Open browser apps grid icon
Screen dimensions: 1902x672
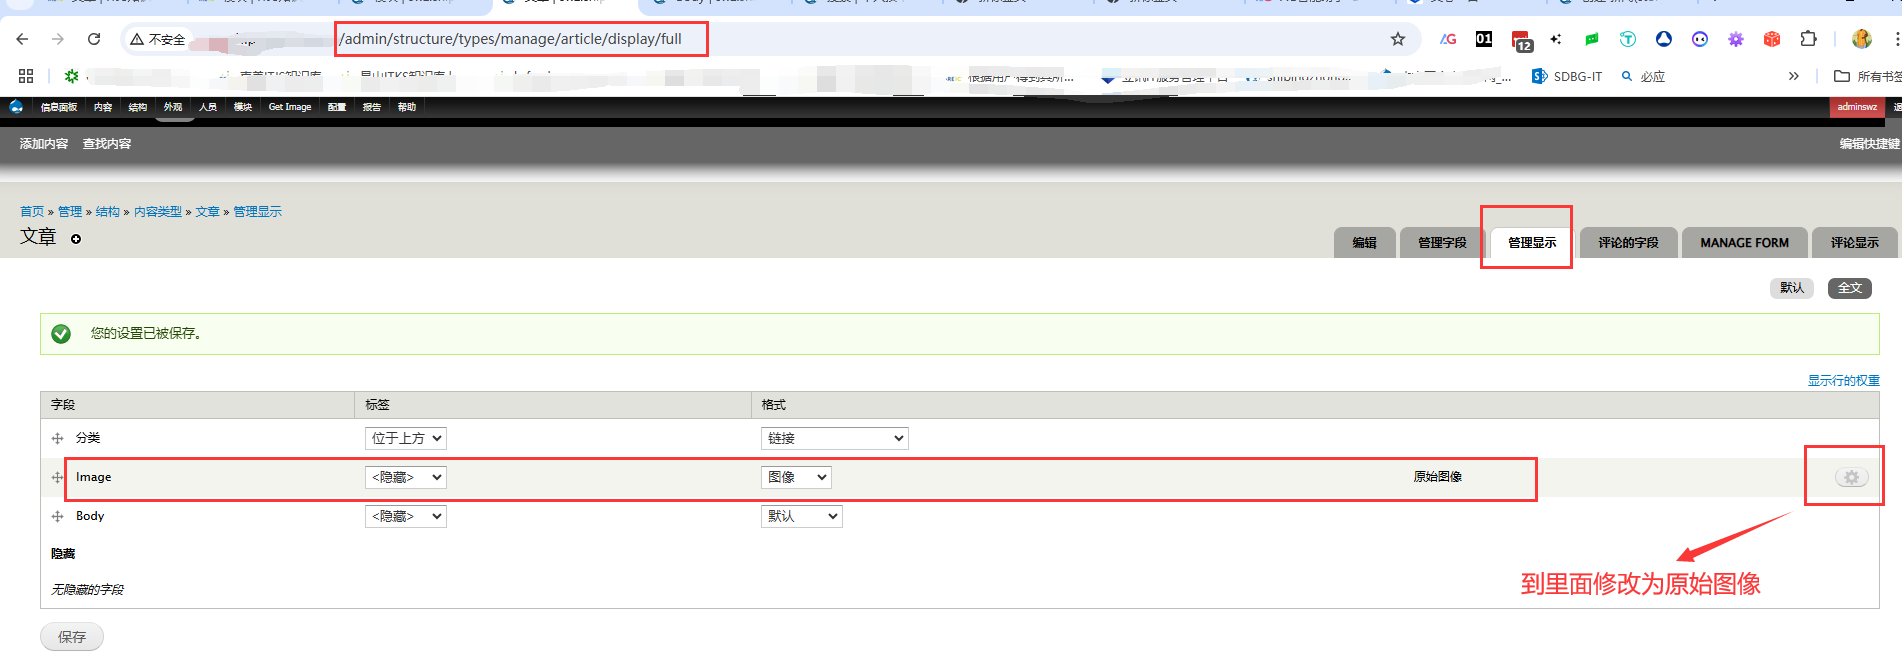coord(26,76)
